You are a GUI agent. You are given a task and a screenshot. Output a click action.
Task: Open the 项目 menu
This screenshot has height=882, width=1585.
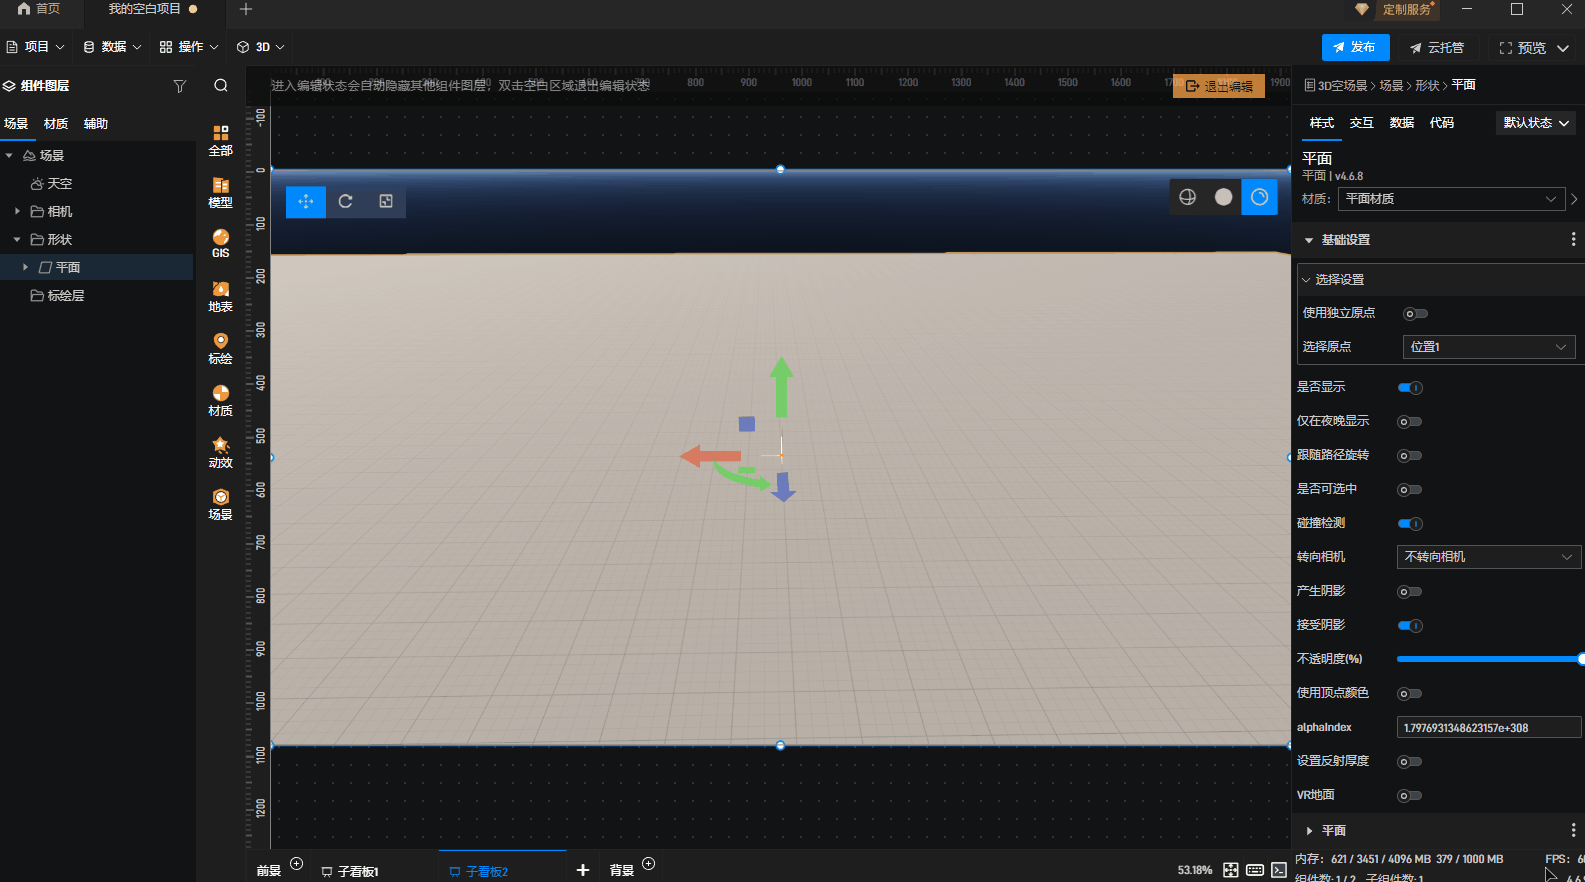tap(36, 47)
